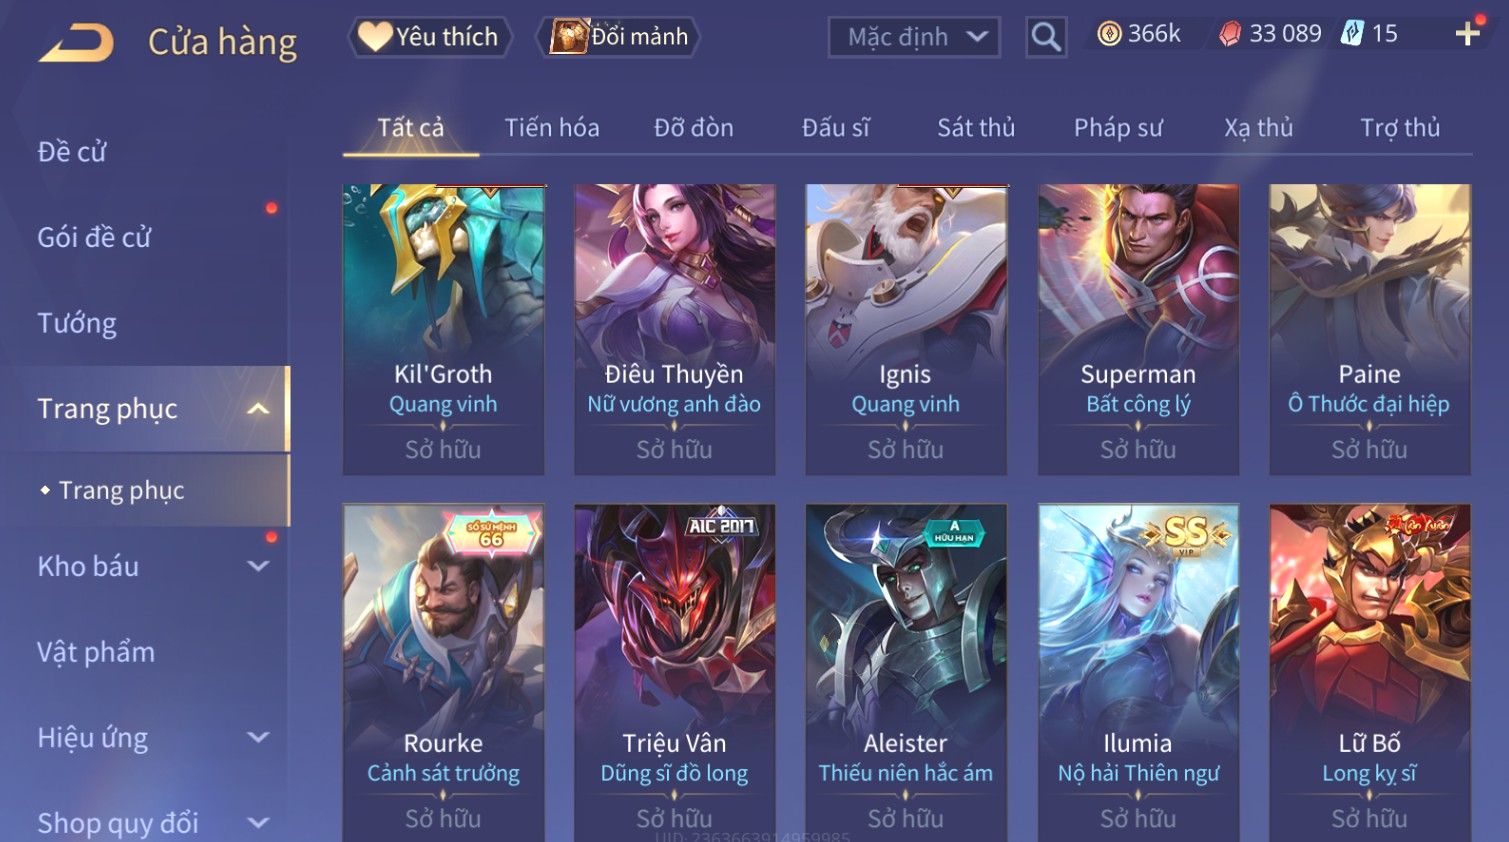Open Đổi mảnh fragment exchange chest icon
1509x842 pixels.
[x=619, y=37]
